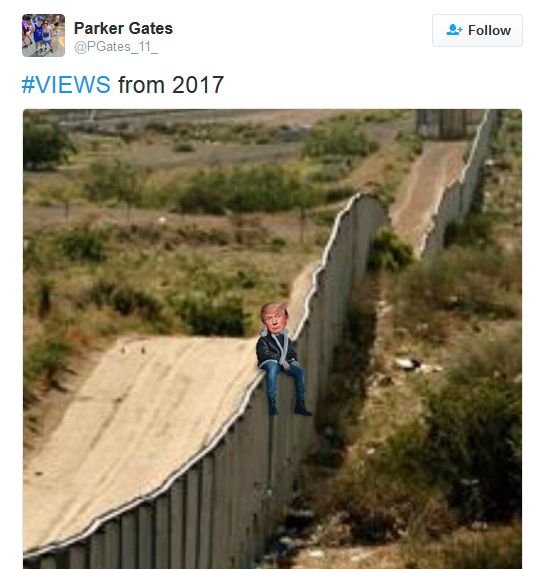This screenshot has height=569, width=552.
Task: Click the add-person icon inside Follow
Action: coord(454,30)
